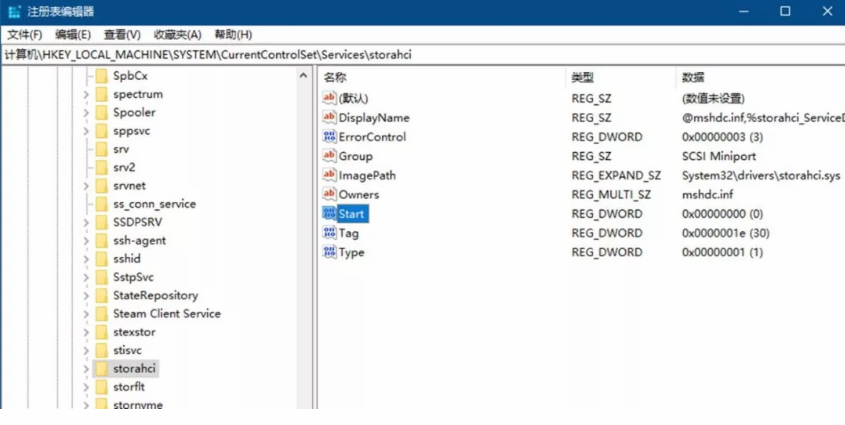This screenshot has height=425, width=845.
Task: Click the tree pane scroll-up arrow
Action: coord(304,76)
